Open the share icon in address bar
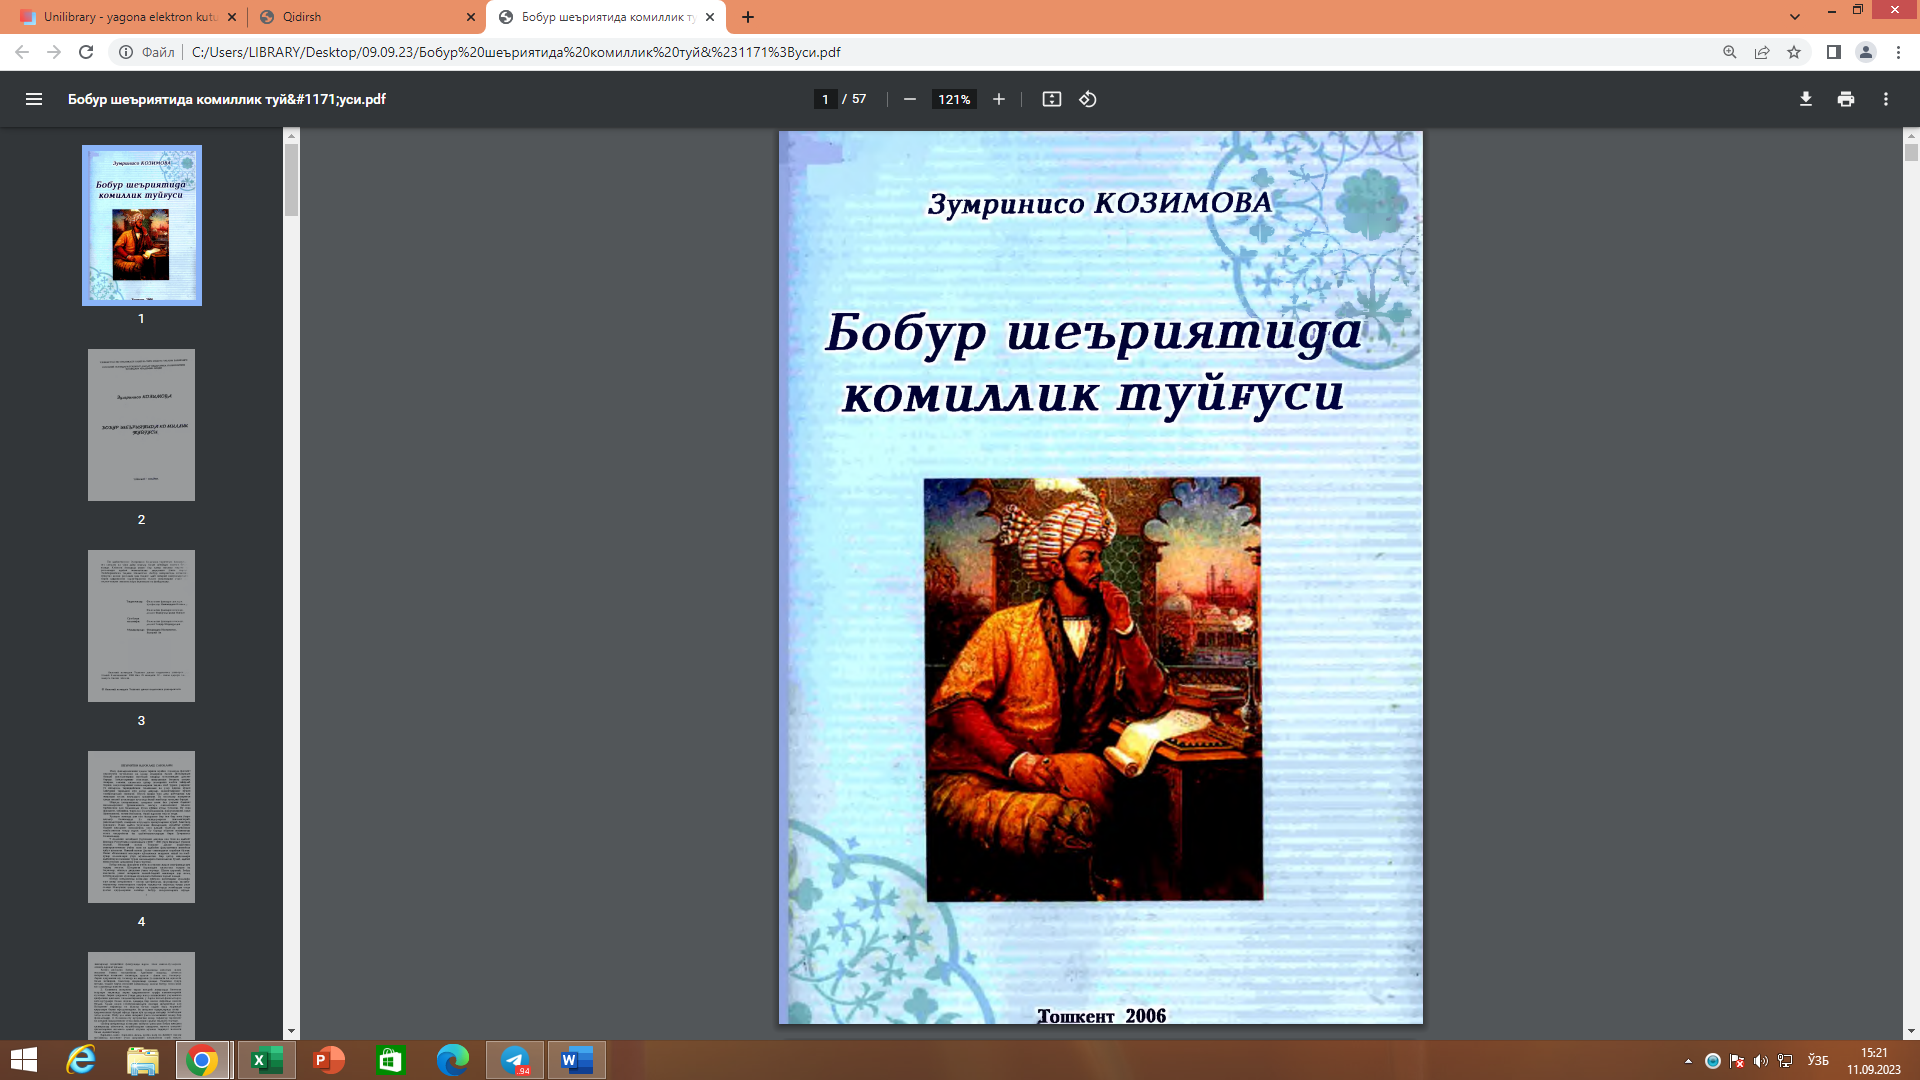Image resolution: width=1920 pixels, height=1080 pixels. (1760, 52)
